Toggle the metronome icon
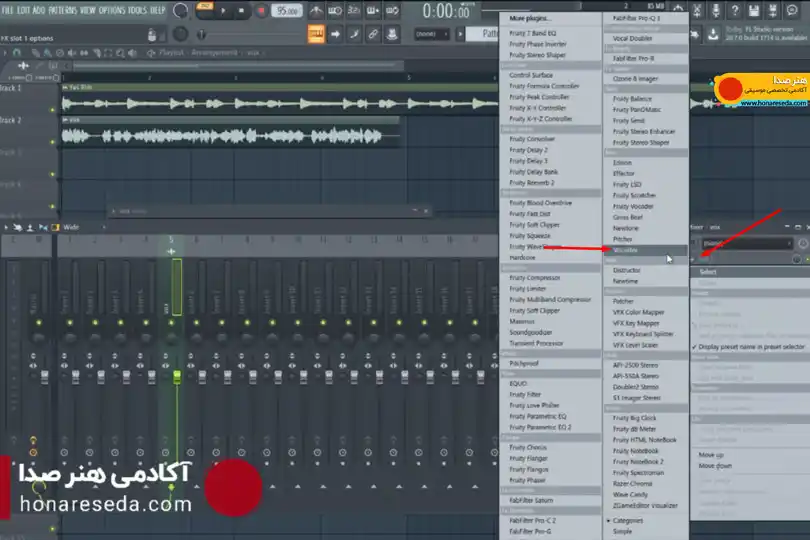Image resolution: width=810 pixels, height=540 pixels. coord(316,10)
